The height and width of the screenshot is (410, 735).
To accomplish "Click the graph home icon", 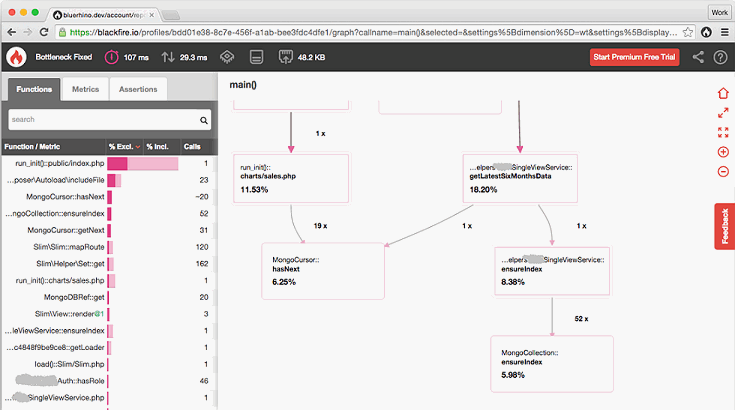I will [x=723, y=93].
